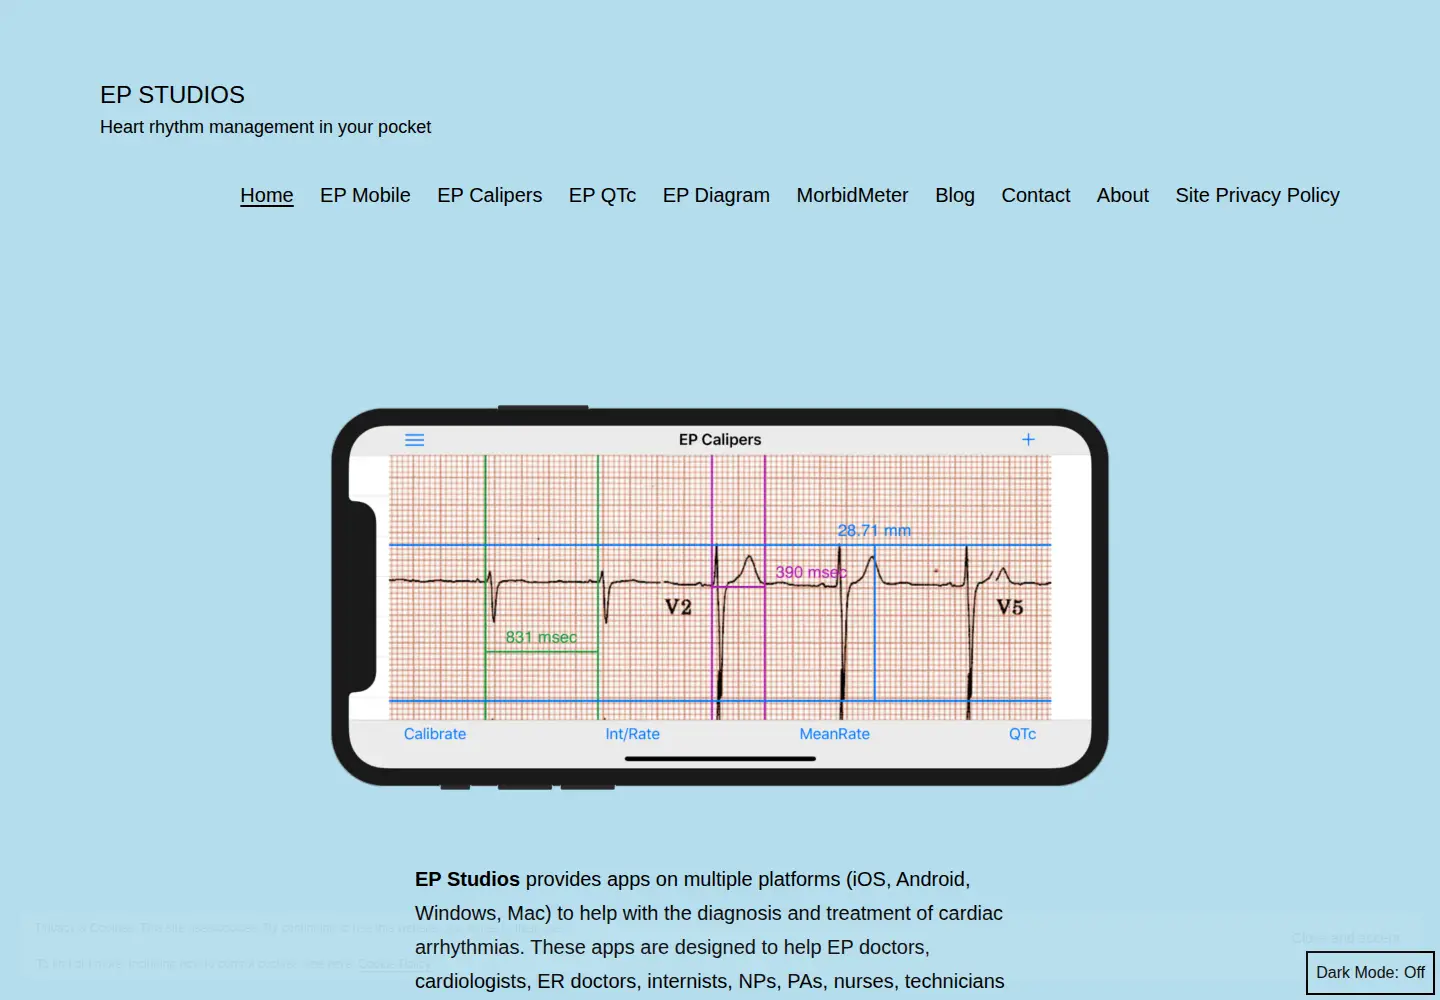Click the '831 msec' caliper label

tap(541, 637)
